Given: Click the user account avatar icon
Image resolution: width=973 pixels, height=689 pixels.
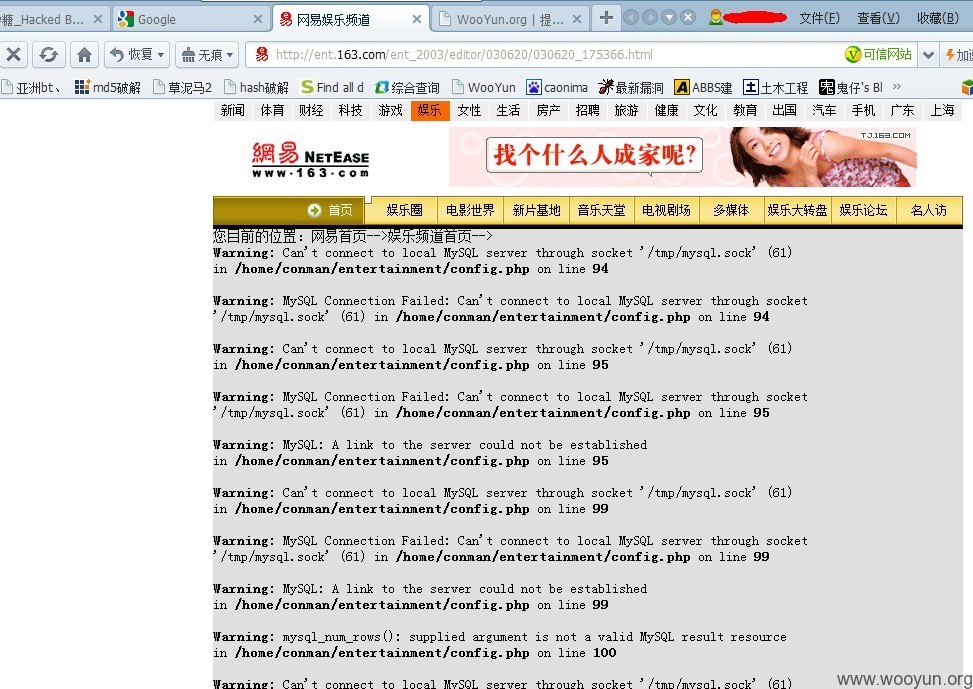Looking at the screenshot, I should tap(715, 17).
